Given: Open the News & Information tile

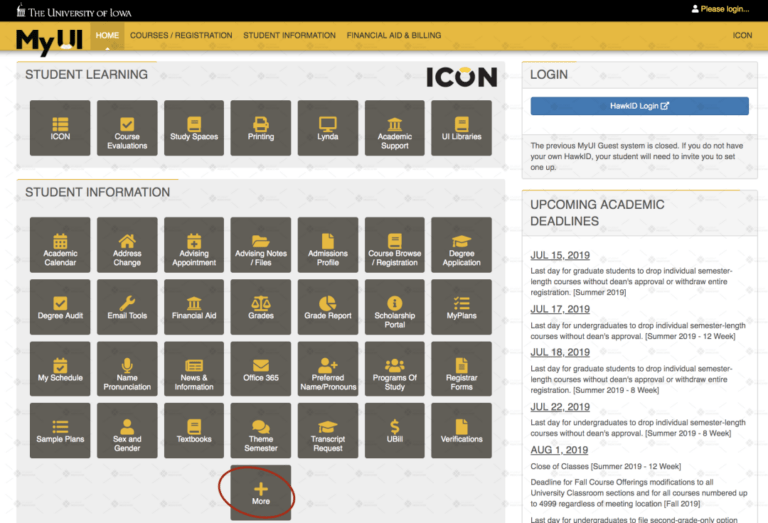Looking at the screenshot, I should tap(194, 369).
